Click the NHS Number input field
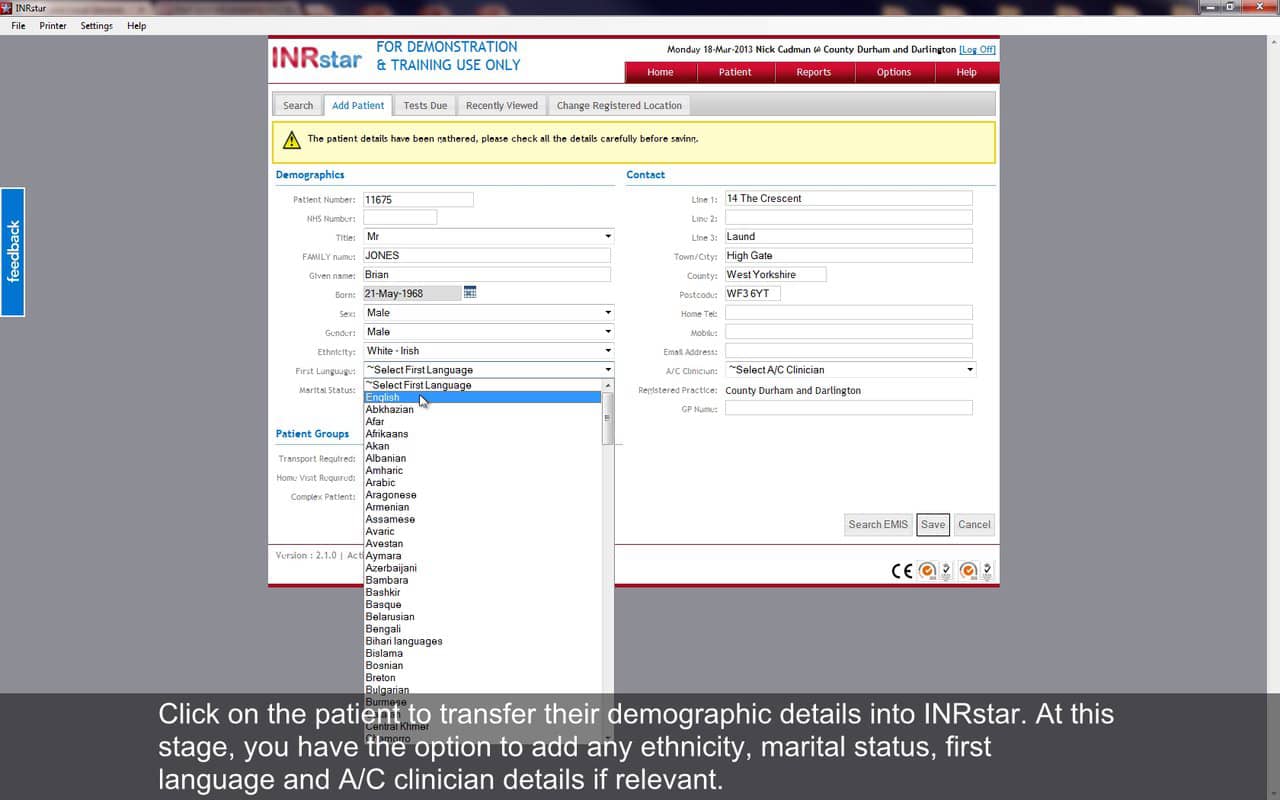 pyautogui.click(x=400, y=218)
